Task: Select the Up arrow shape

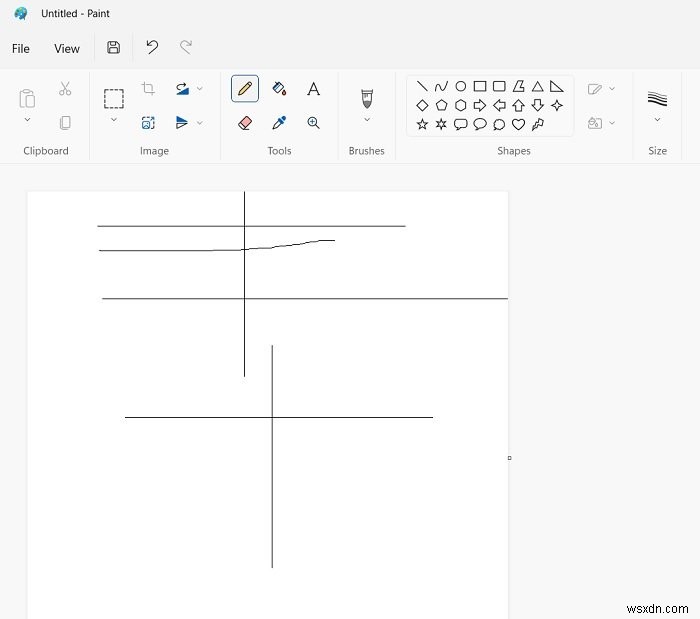Action: tap(518, 105)
